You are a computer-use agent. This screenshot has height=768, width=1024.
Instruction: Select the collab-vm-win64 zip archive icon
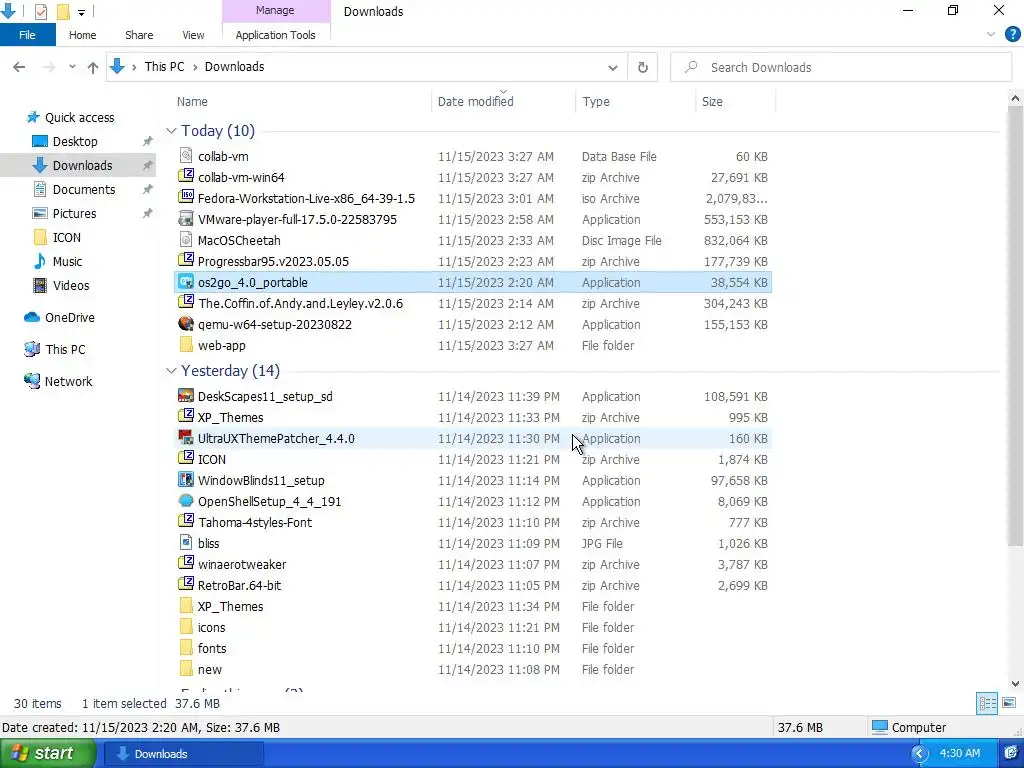pos(186,177)
